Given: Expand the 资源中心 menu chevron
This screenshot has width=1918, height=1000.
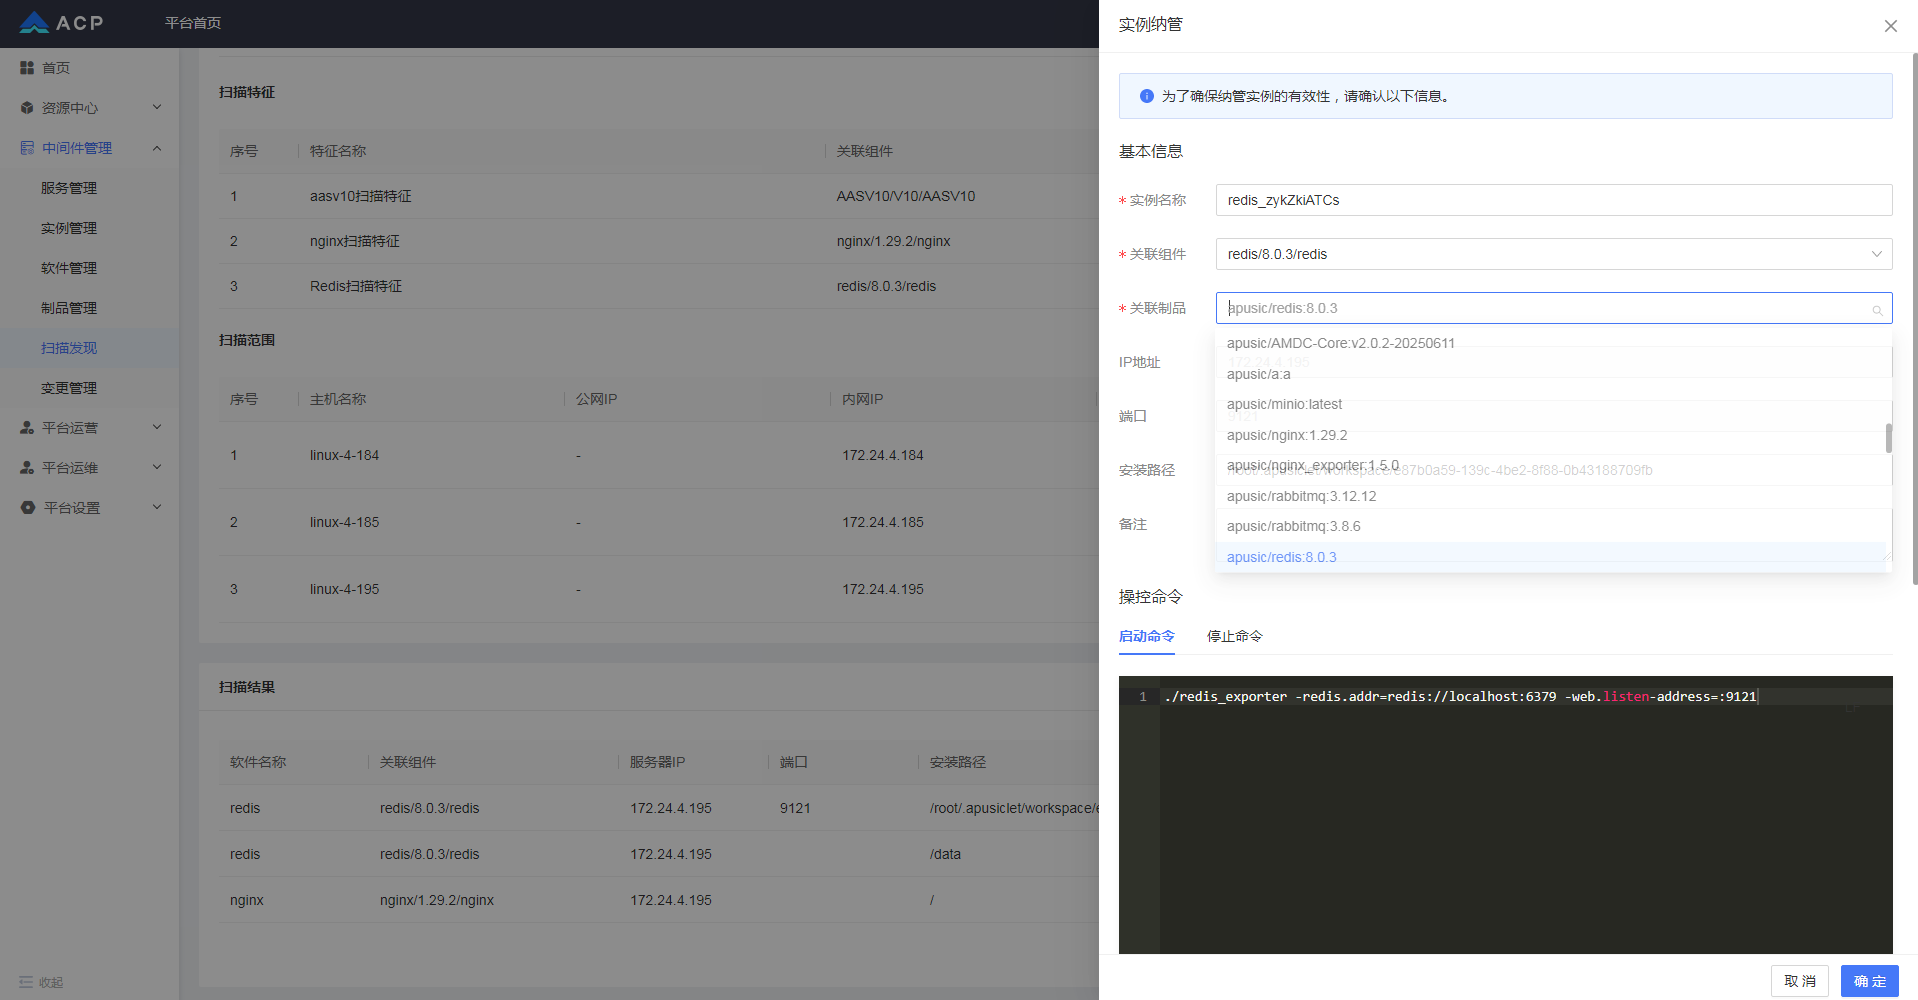Looking at the screenshot, I should click(x=157, y=107).
